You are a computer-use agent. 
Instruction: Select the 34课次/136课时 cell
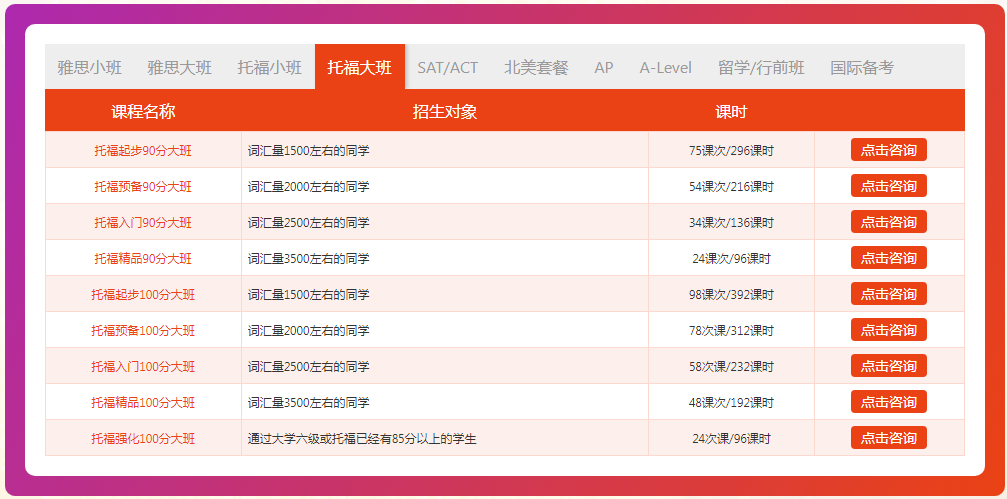[x=731, y=223]
